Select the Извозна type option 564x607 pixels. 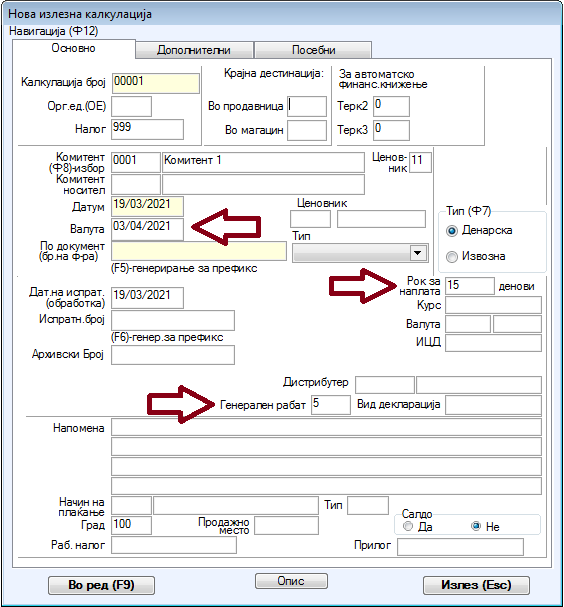click(451, 257)
